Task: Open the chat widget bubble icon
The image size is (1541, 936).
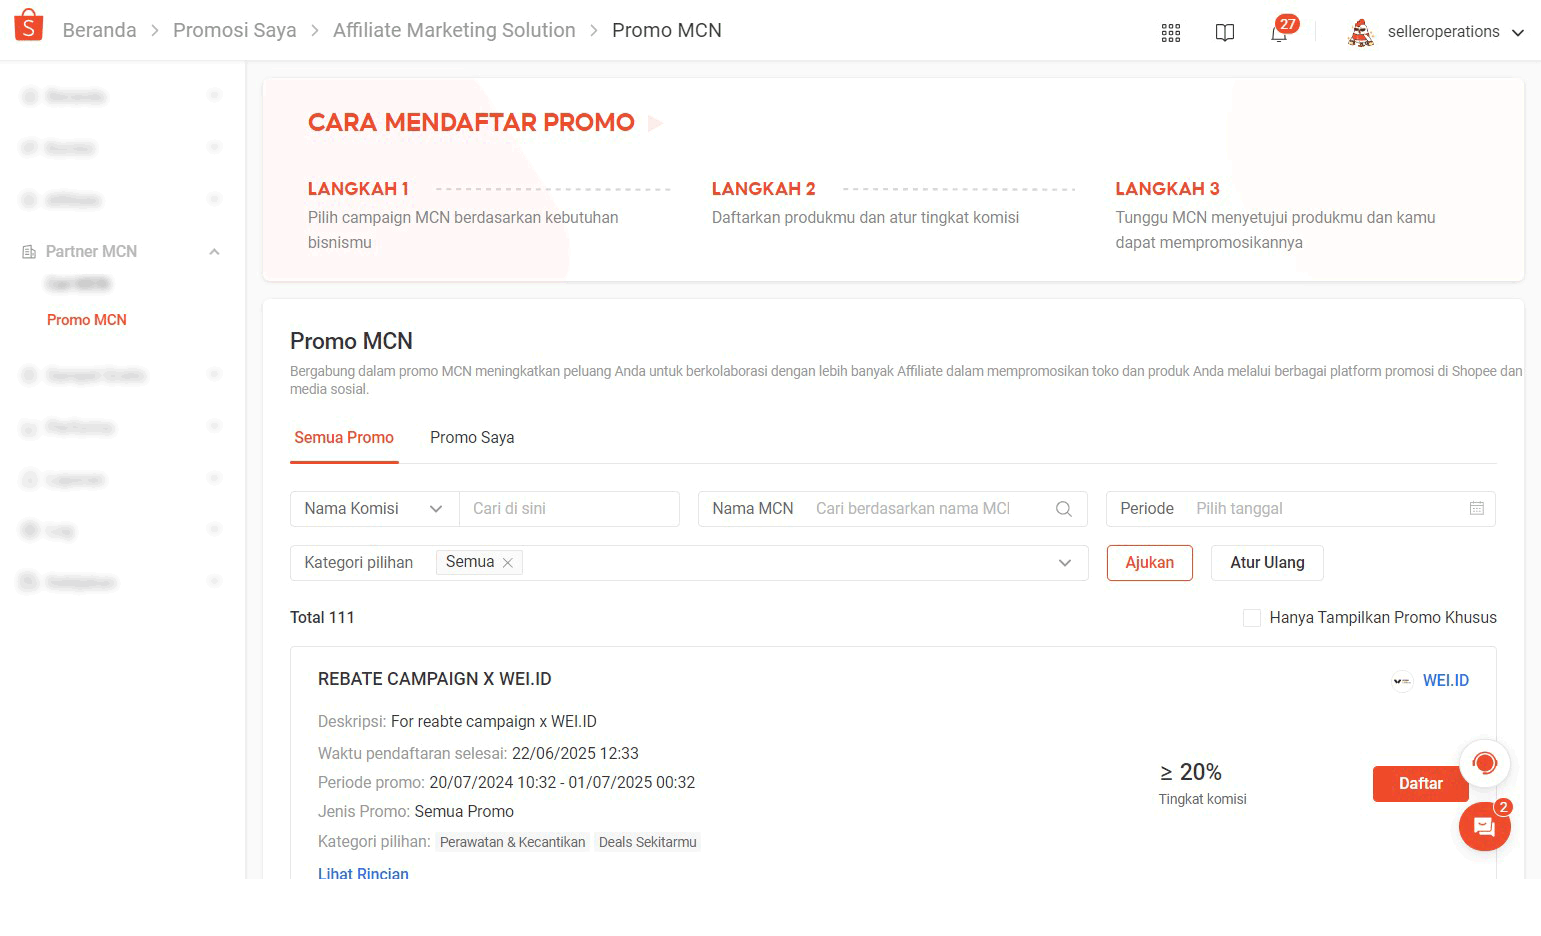Action: 1485,826
